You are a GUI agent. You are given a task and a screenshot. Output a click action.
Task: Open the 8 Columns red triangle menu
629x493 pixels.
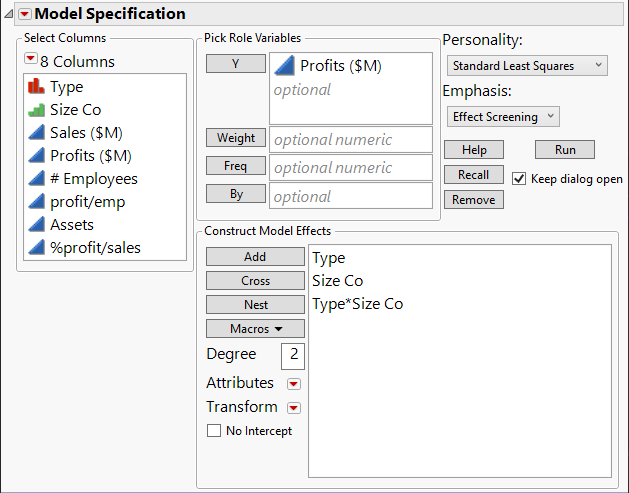30,61
